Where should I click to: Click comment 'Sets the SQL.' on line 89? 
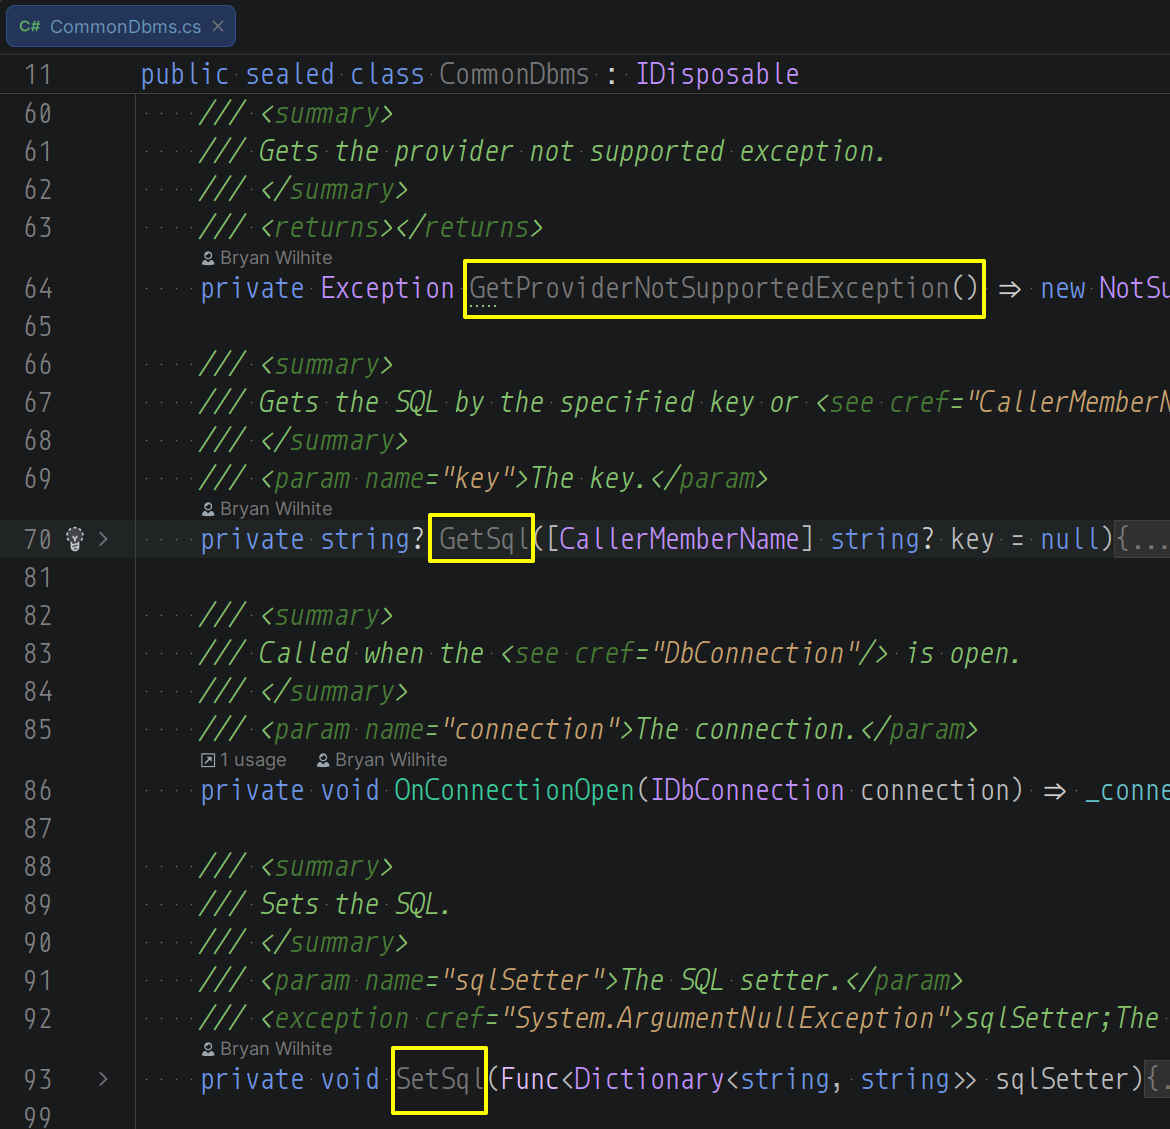pos(354,904)
